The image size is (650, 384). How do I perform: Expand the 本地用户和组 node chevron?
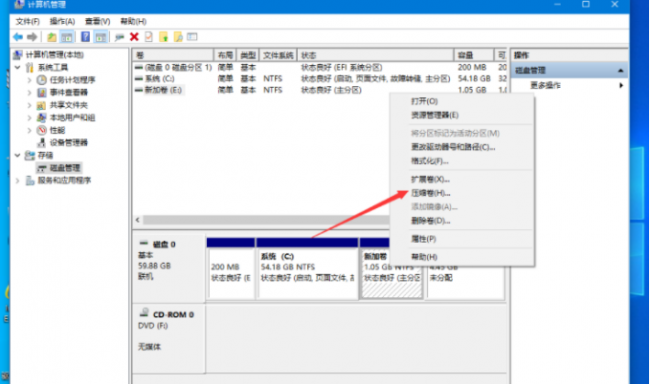coord(29,118)
